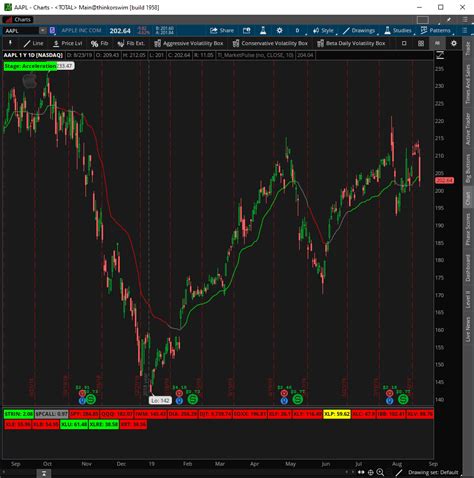Click the green XLRE: 38.58 label
The width and height of the screenshot is (474, 478).
pyautogui.click(x=104, y=424)
